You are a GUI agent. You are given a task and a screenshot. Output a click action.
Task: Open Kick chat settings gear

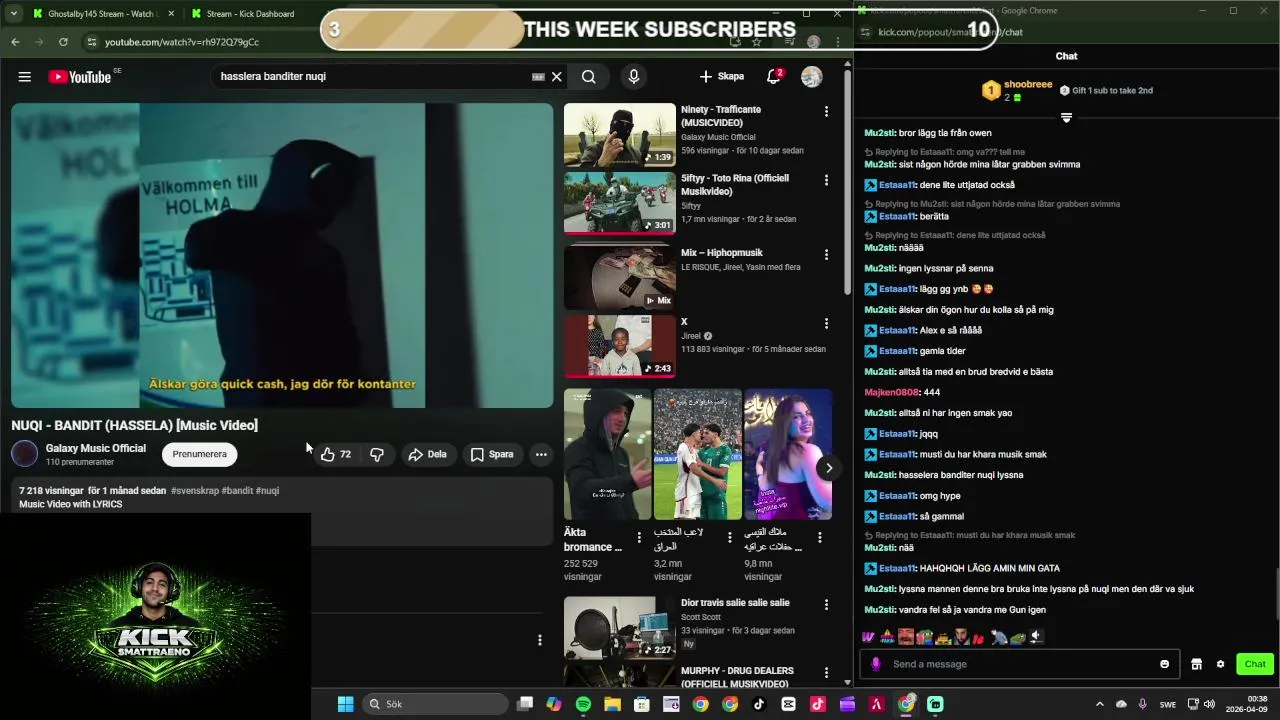(1220, 664)
